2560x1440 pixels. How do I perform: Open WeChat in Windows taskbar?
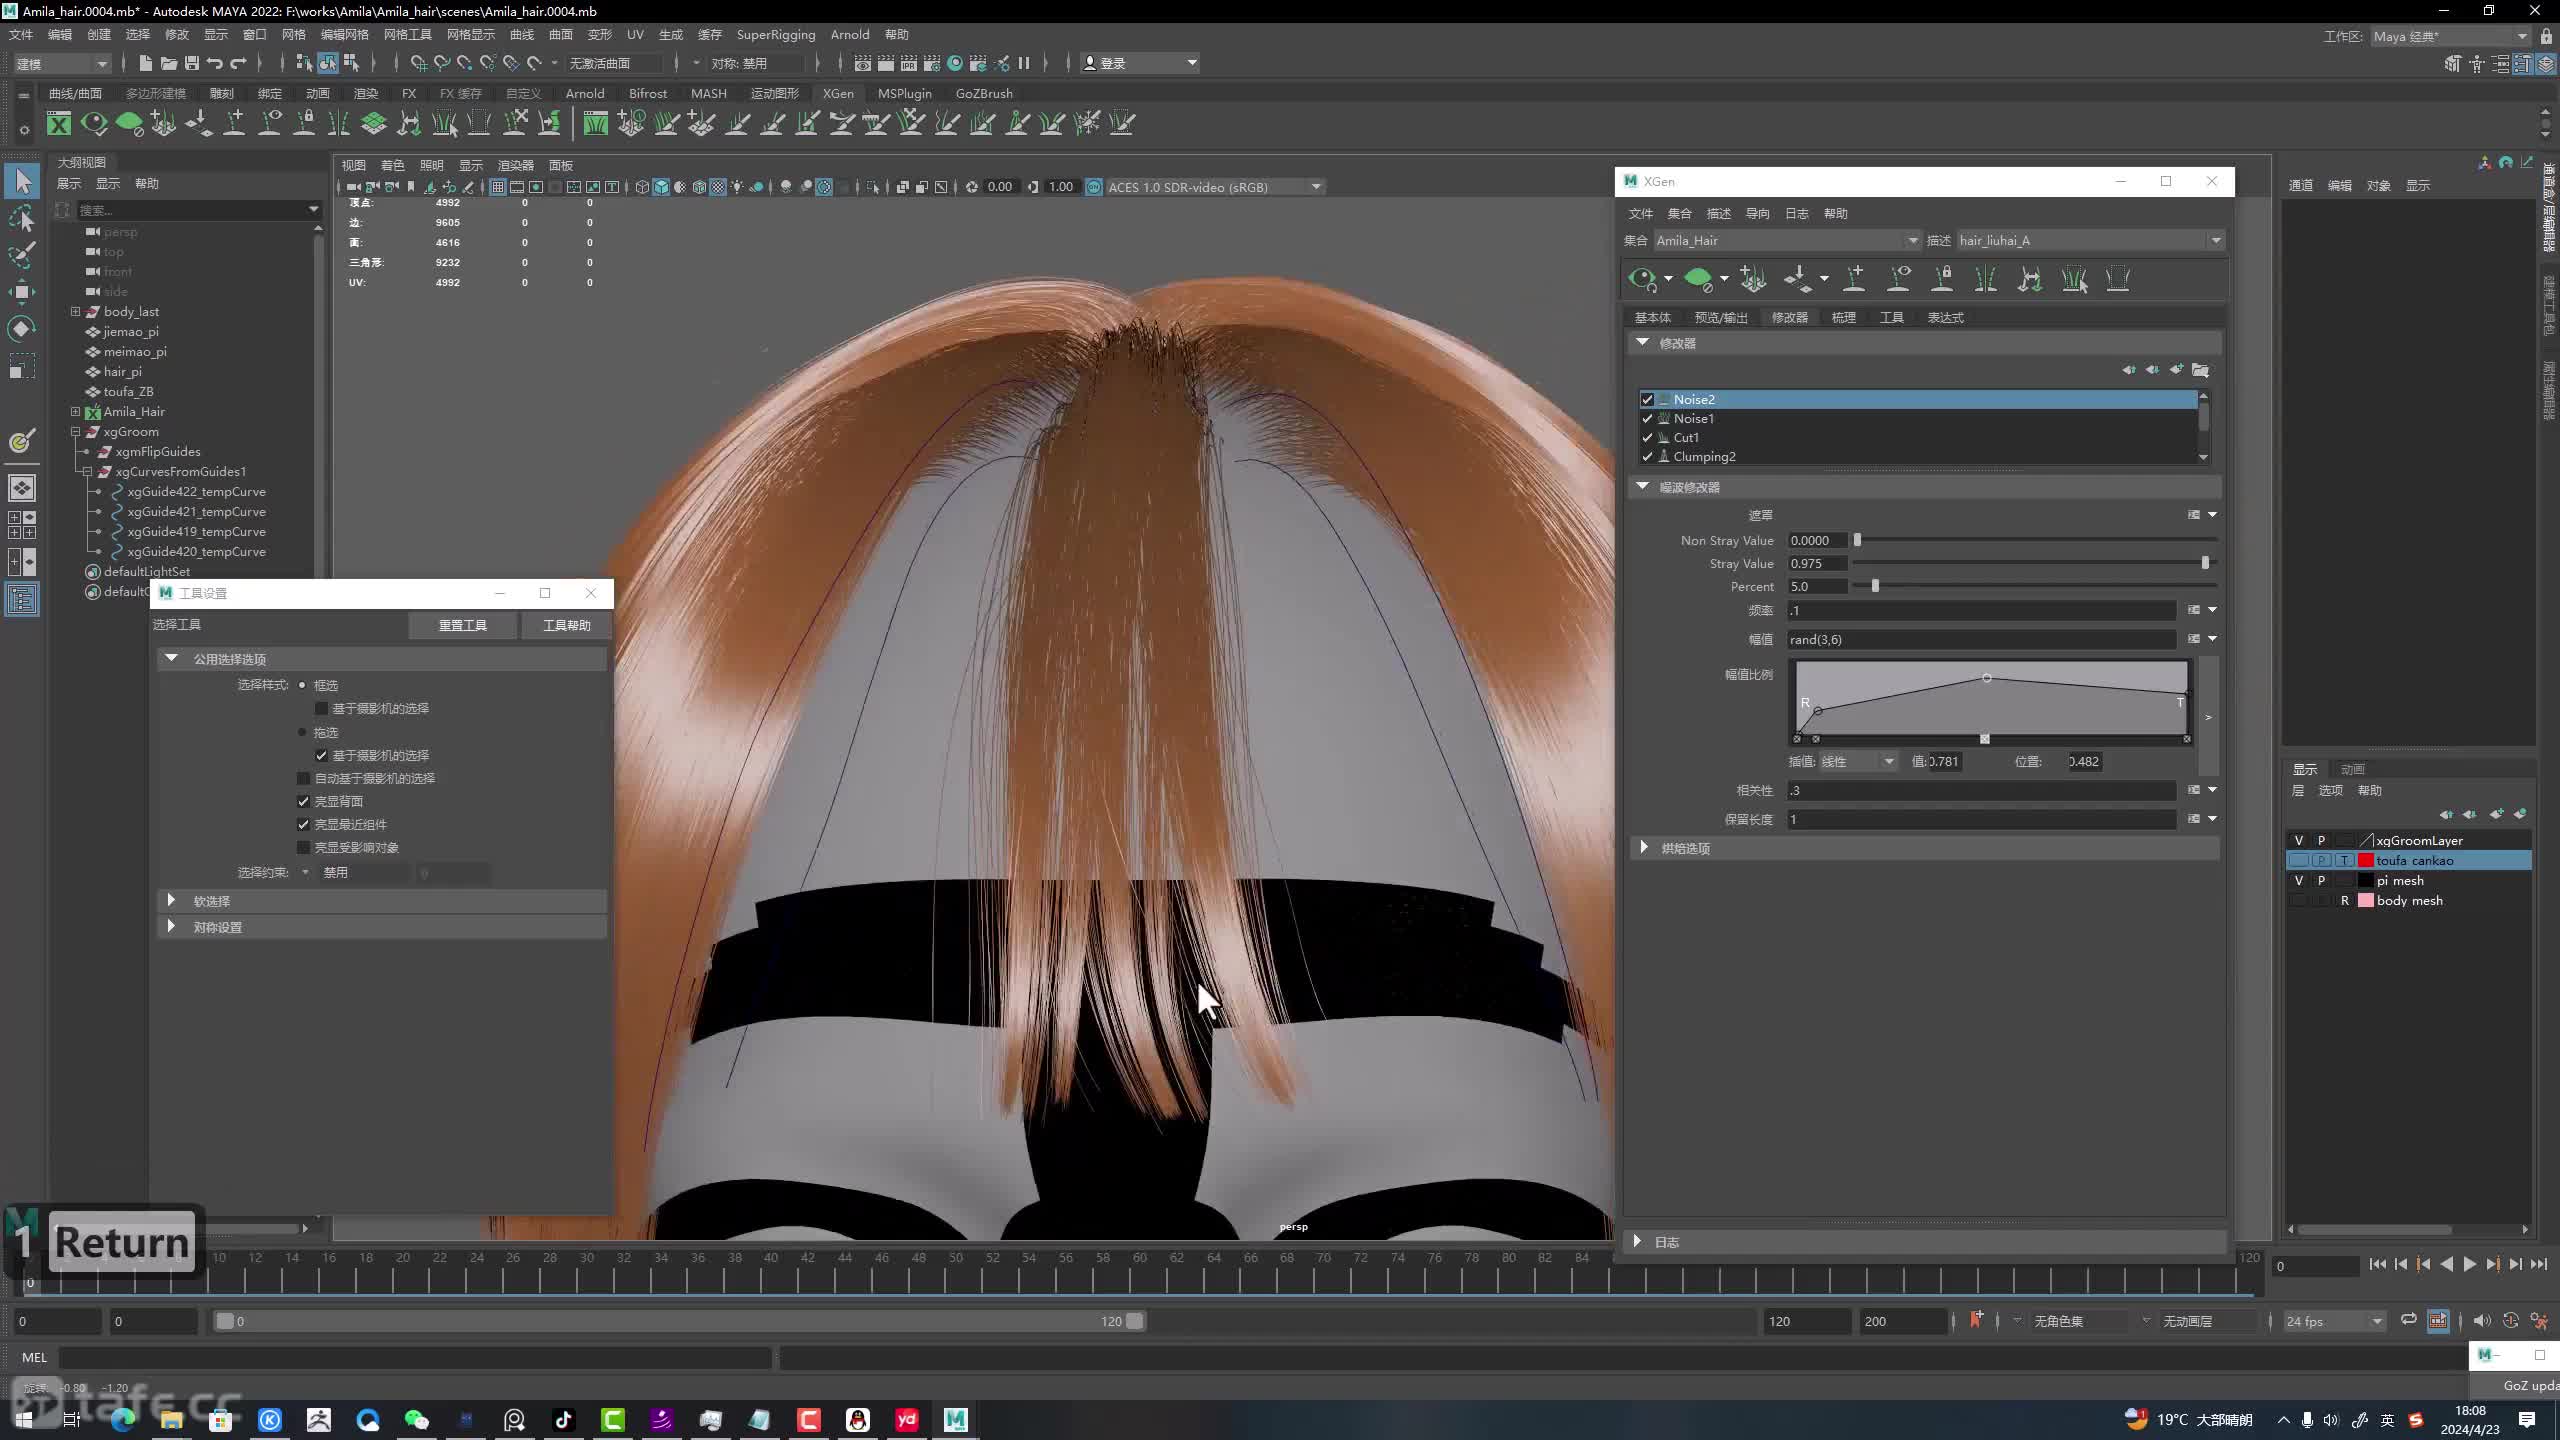pos(416,1419)
